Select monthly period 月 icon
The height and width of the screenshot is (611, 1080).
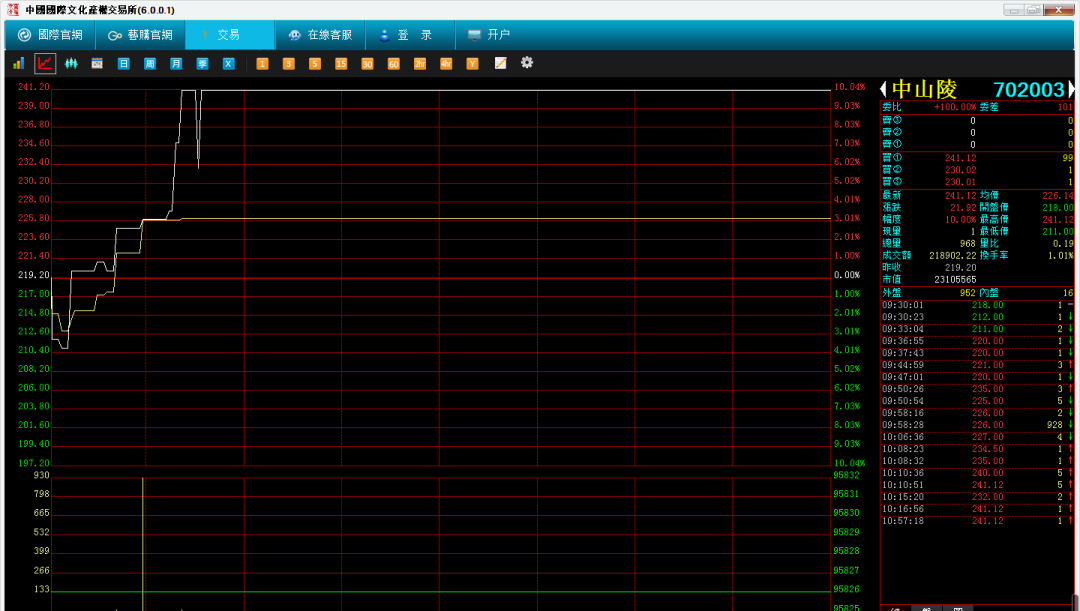(x=176, y=63)
